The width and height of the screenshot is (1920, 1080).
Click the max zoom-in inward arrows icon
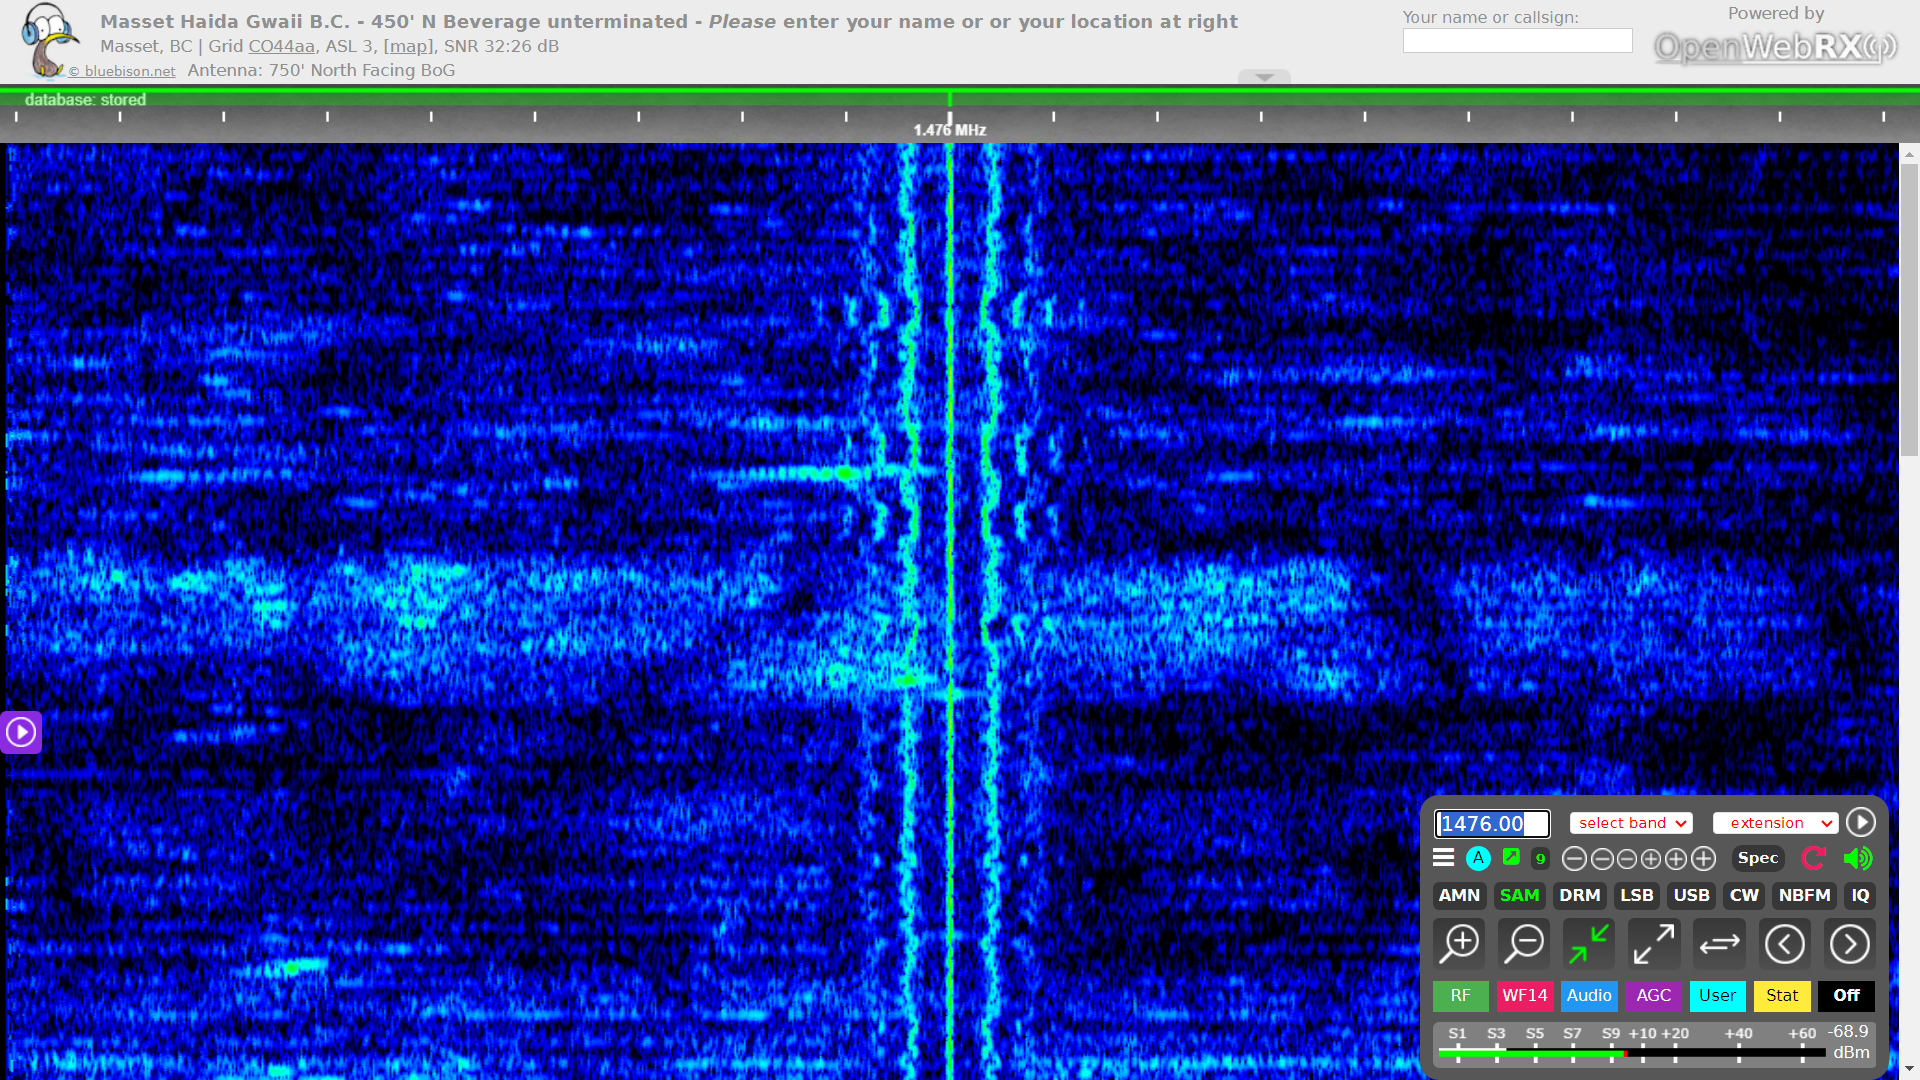tap(1589, 943)
